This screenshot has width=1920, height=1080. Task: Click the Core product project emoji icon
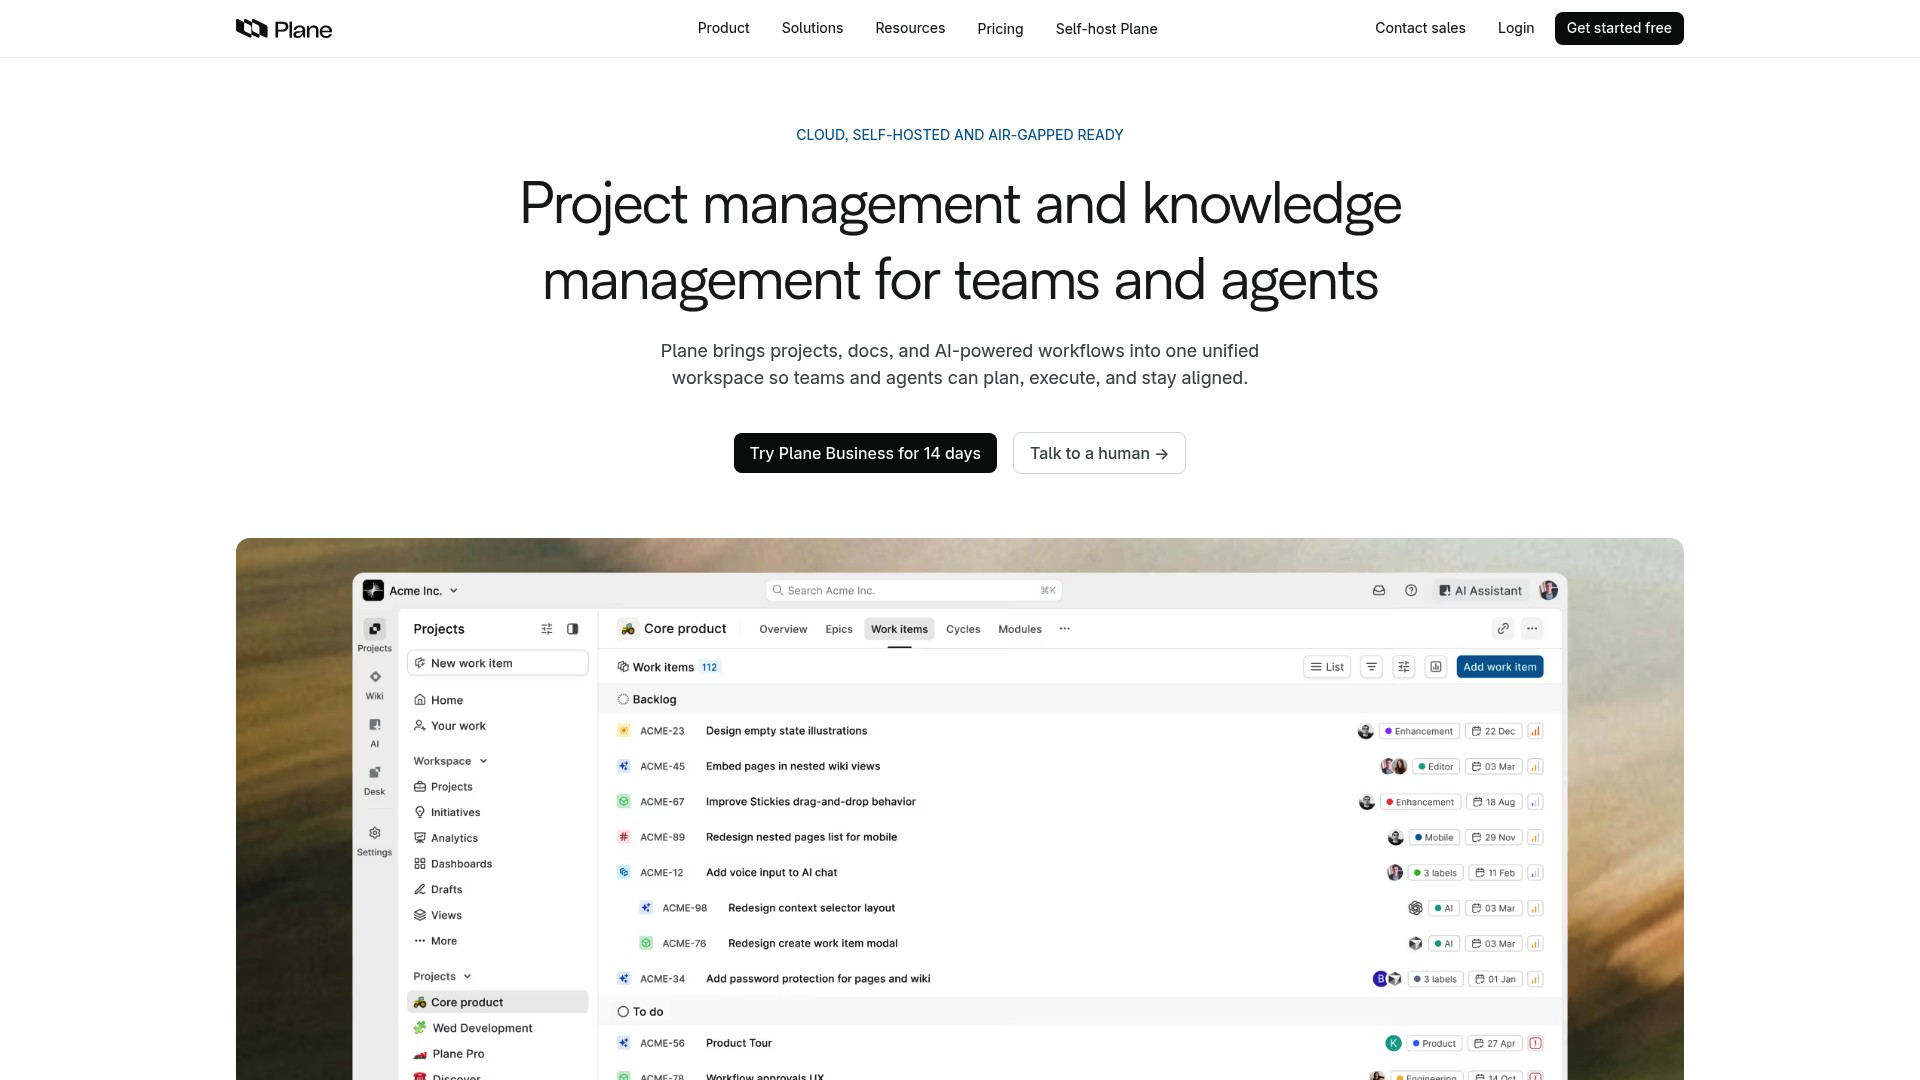click(x=628, y=629)
